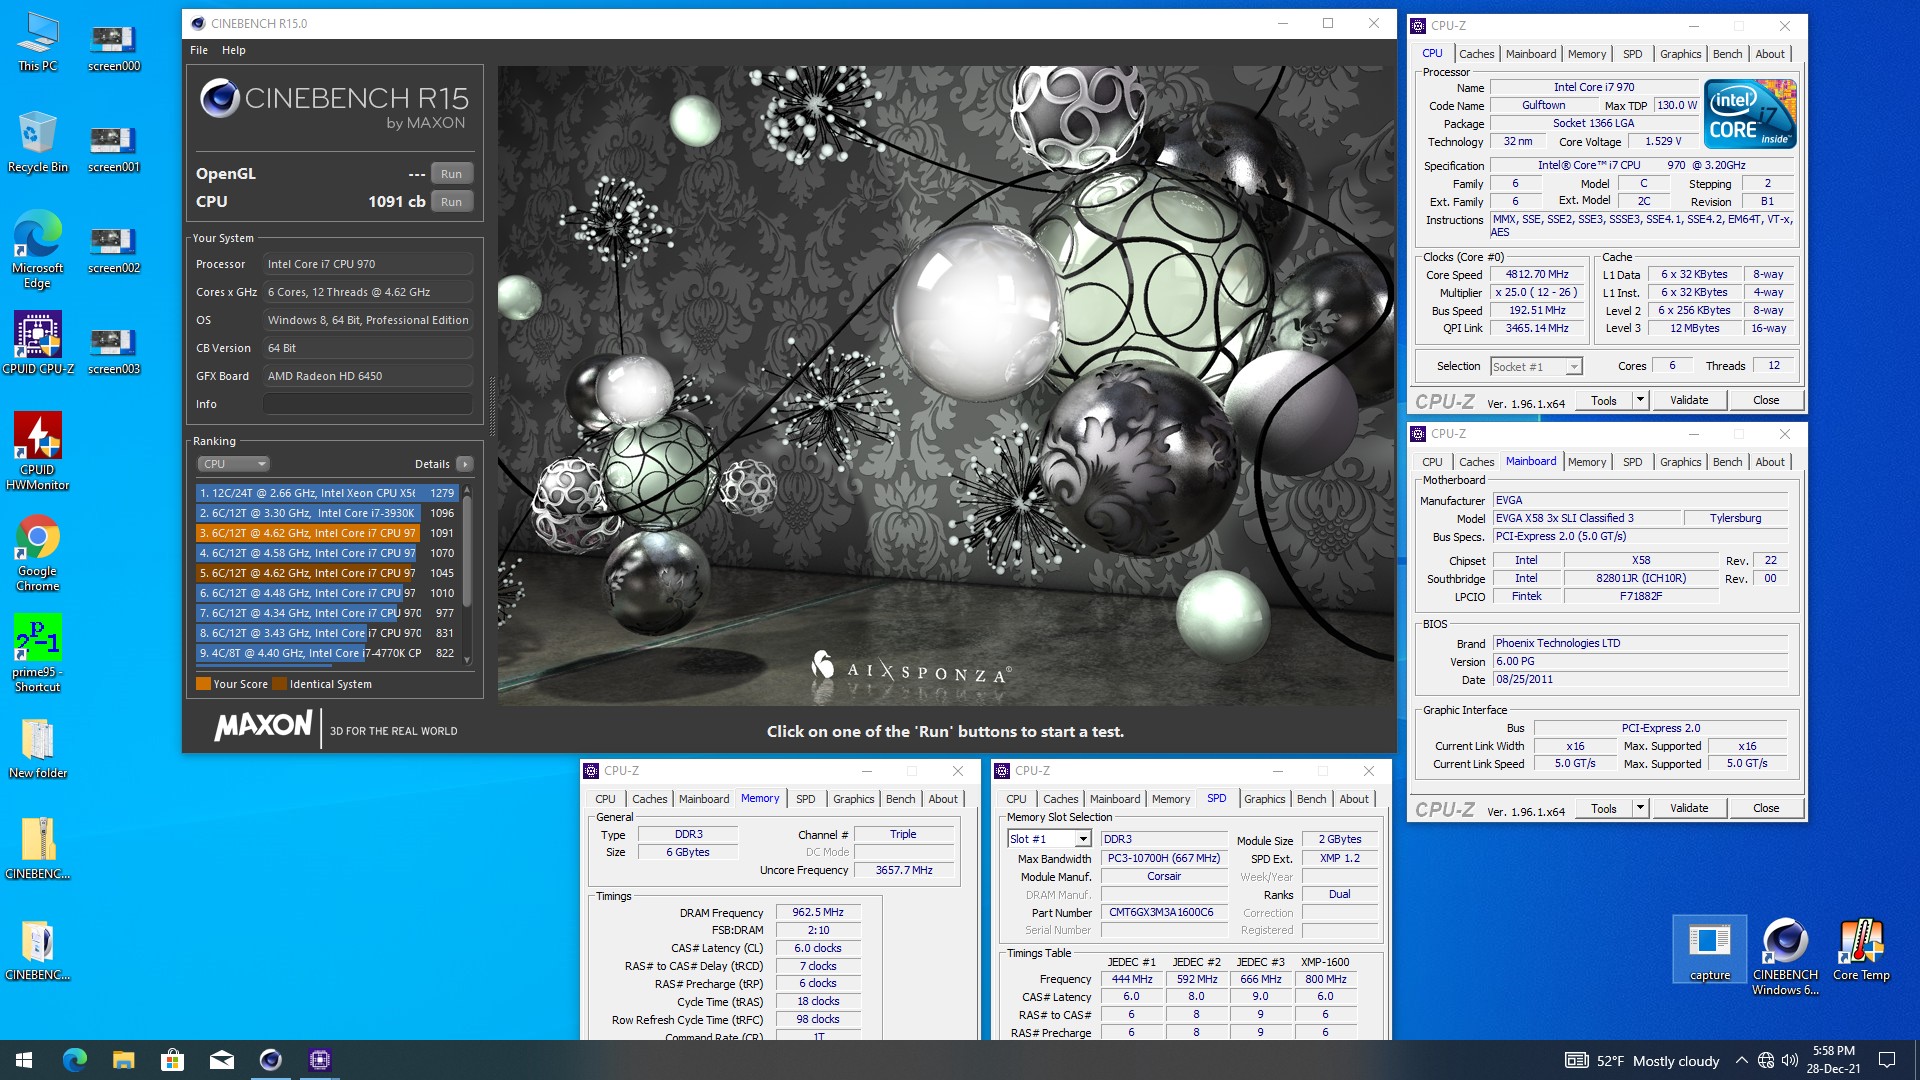Switch to Cinebench taskbar icon
The image size is (1920, 1080).
pyautogui.click(x=270, y=1060)
